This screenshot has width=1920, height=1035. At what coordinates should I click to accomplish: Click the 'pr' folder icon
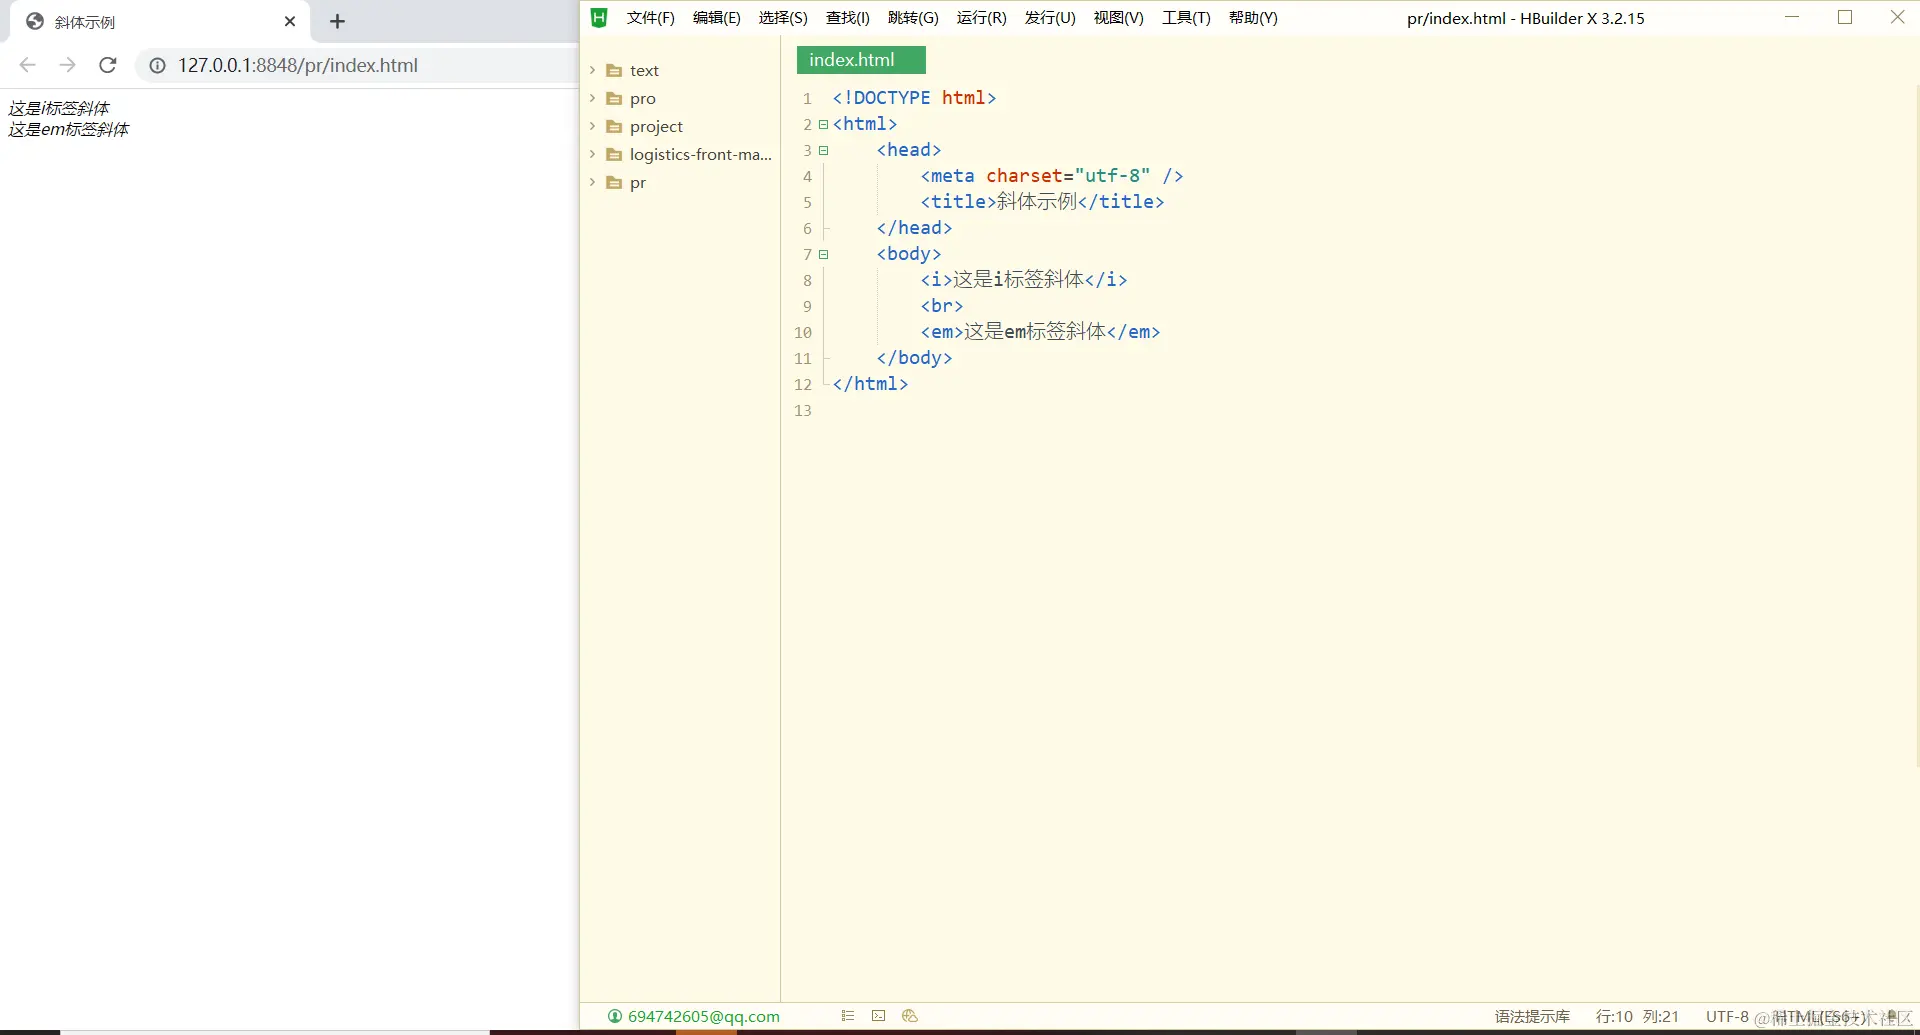click(x=614, y=183)
